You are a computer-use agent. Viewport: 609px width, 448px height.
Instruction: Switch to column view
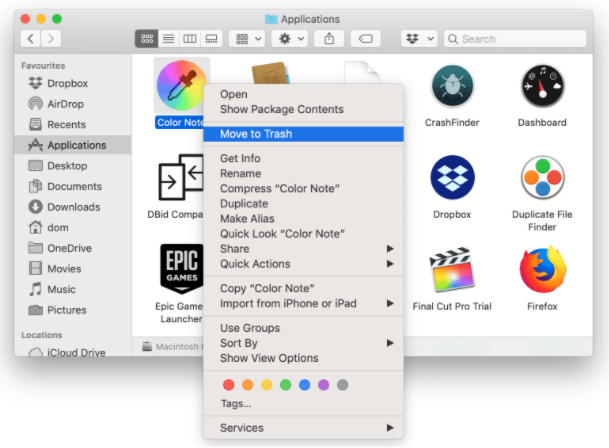point(190,38)
